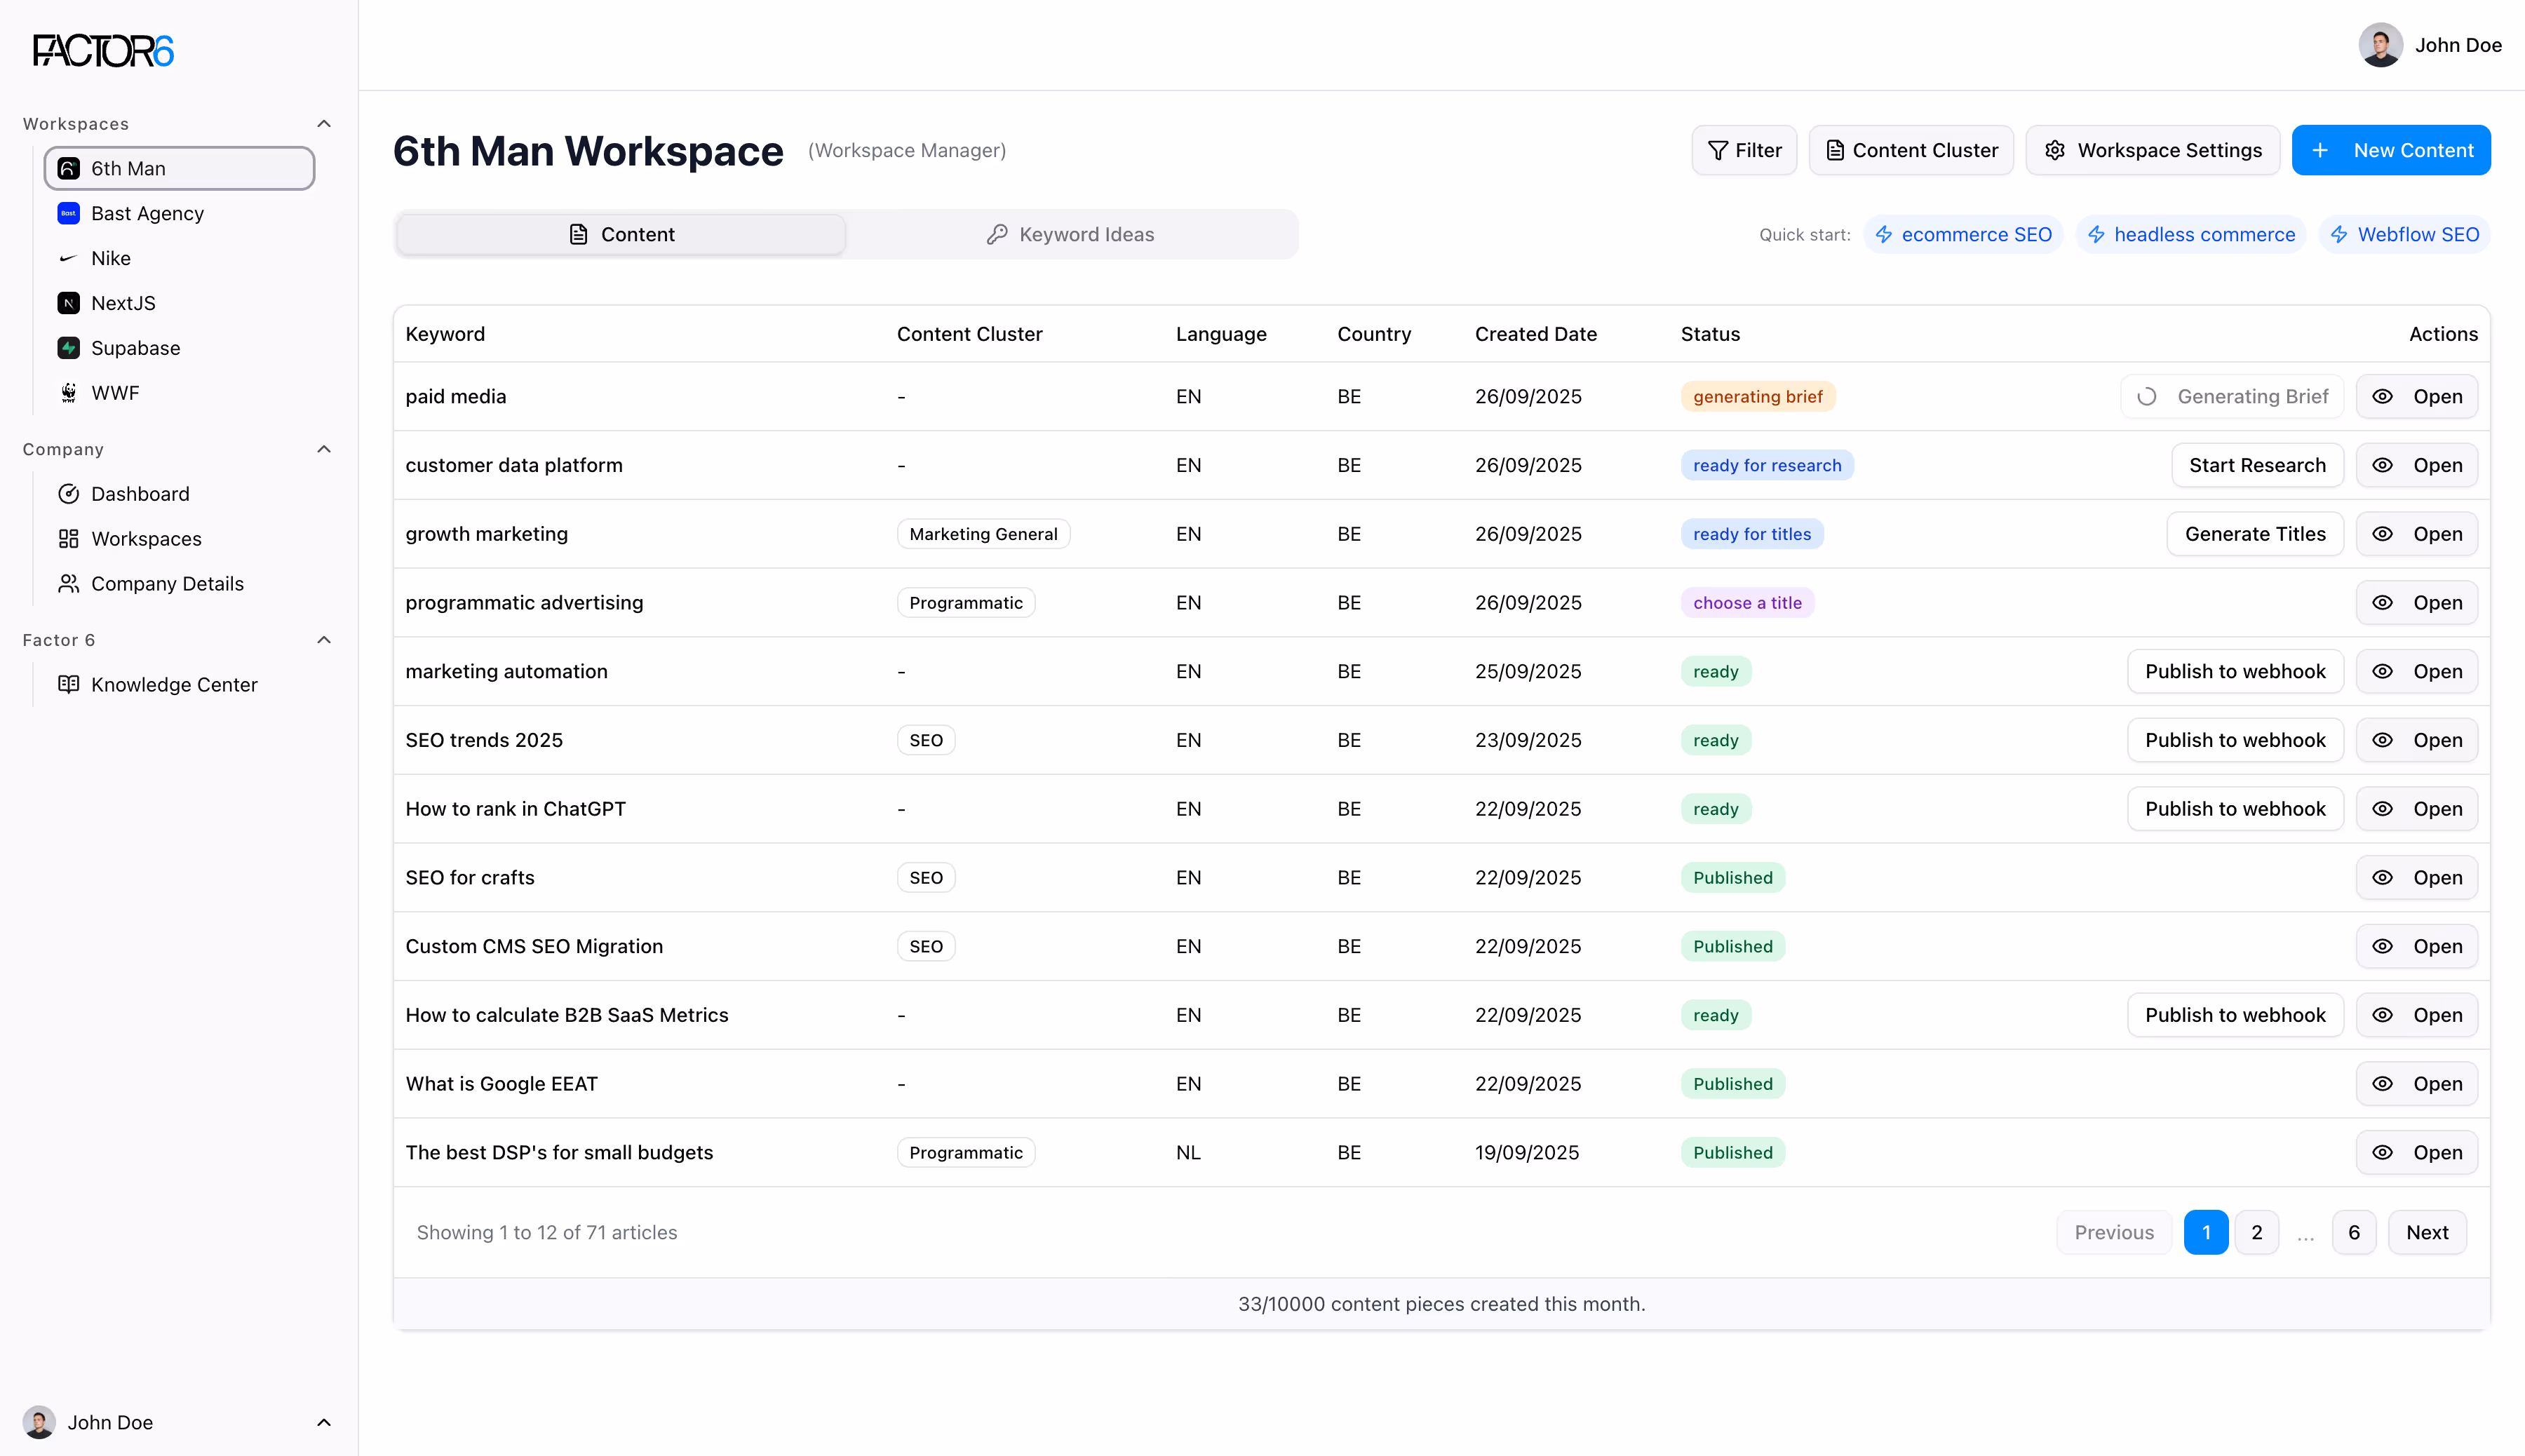Select the Bast Agency workspace icon
The image size is (2525, 1456).
(x=67, y=213)
